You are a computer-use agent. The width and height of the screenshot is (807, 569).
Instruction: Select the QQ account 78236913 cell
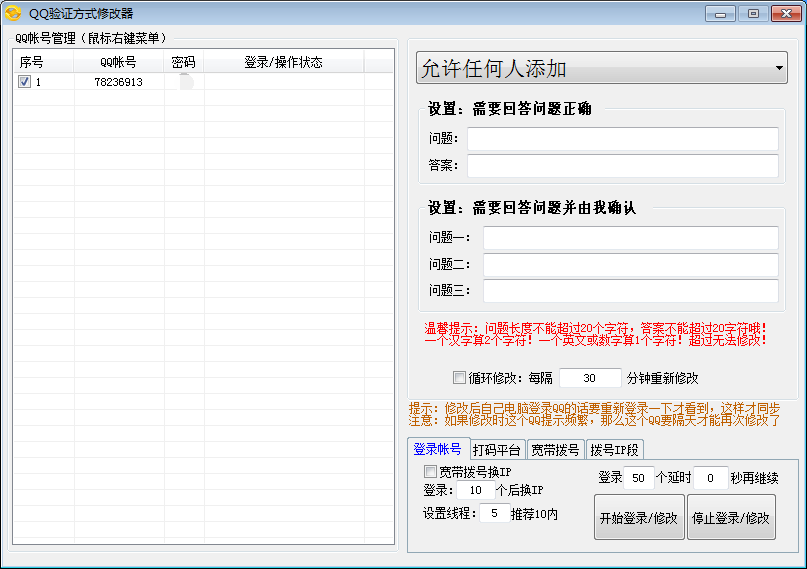(119, 82)
